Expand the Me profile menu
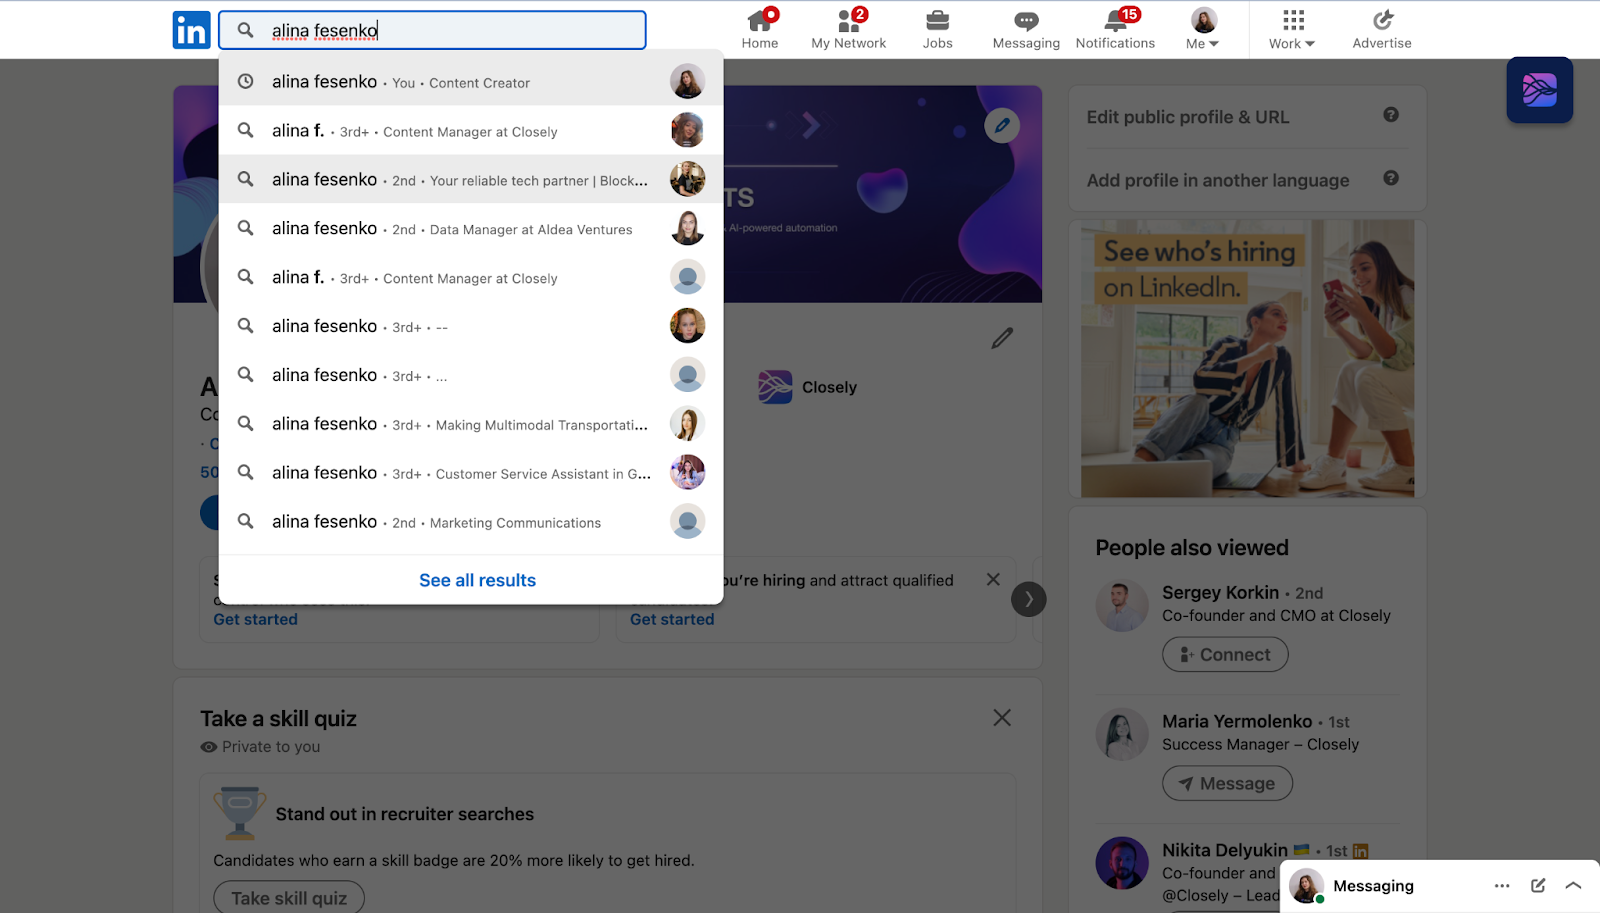Screen dimensions: 1600x913 pos(1203,28)
